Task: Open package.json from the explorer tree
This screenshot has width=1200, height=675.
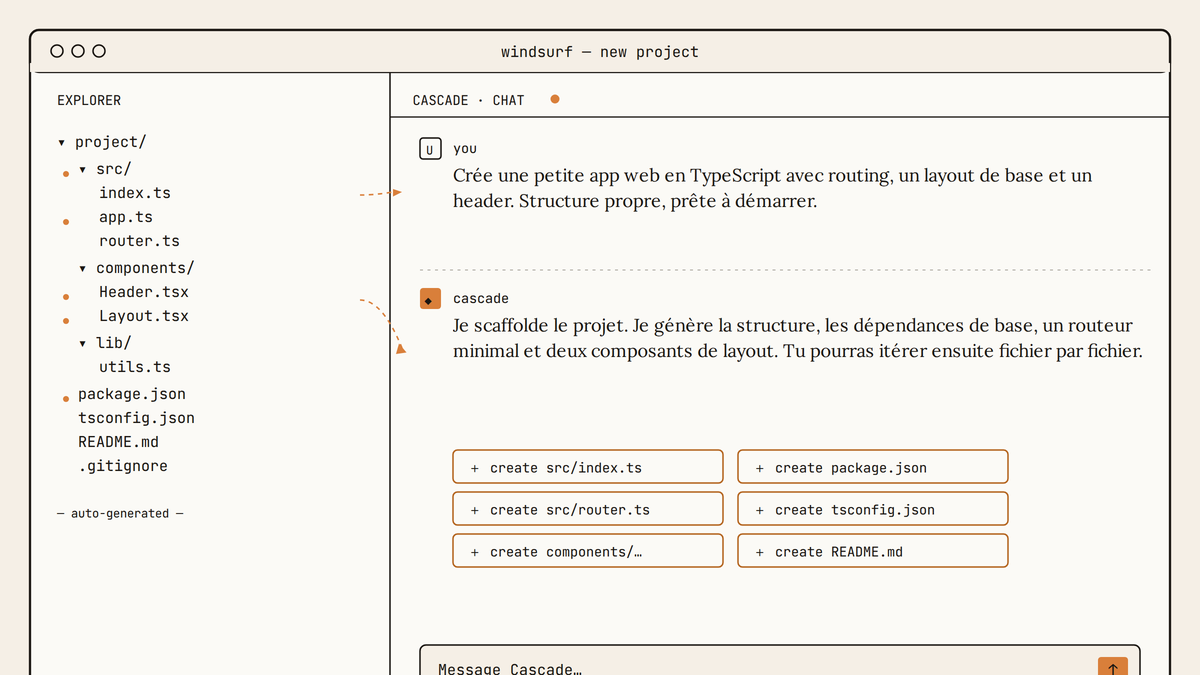Action: coord(132,394)
